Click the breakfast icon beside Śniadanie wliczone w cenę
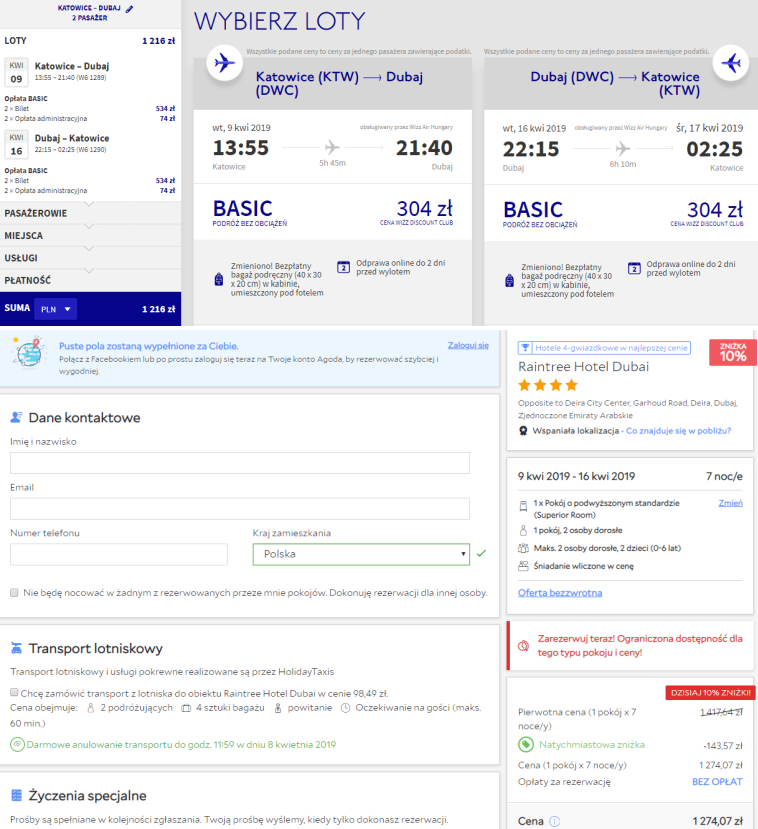758x829 pixels. pos(523,566)
